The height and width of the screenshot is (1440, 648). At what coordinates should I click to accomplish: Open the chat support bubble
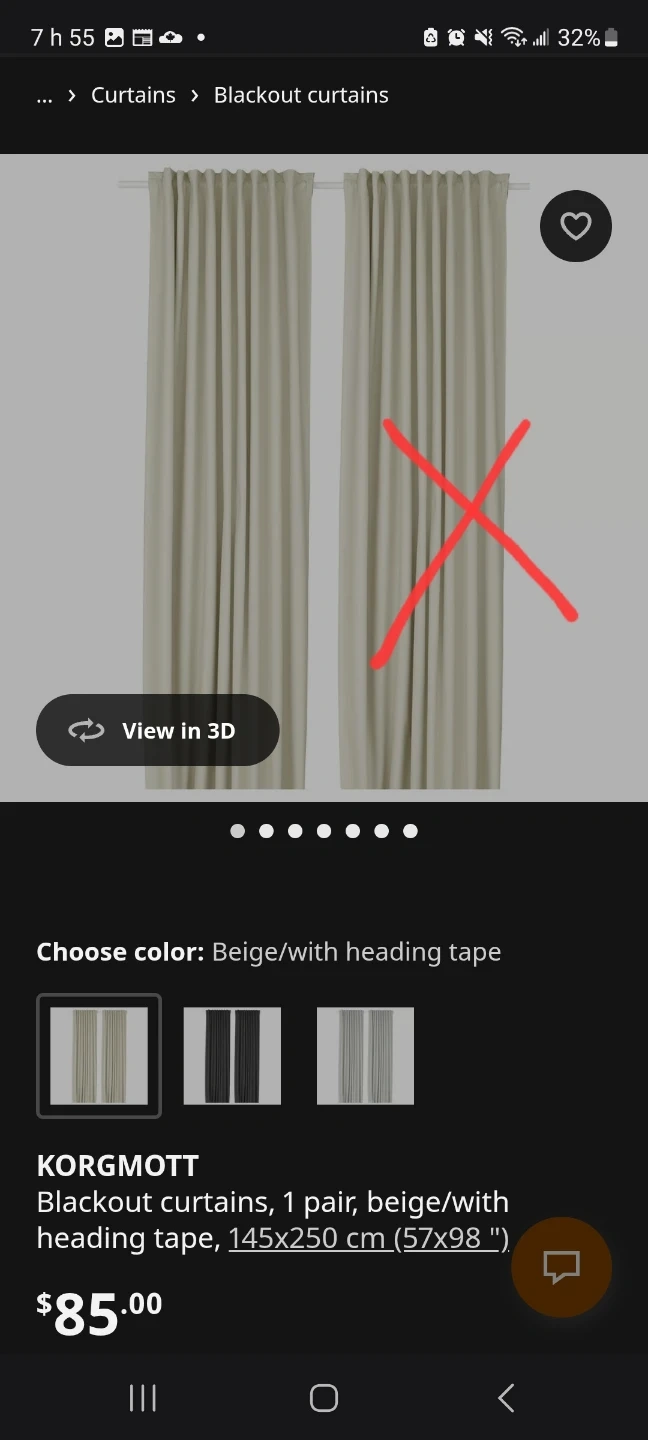click(561, 1267)
